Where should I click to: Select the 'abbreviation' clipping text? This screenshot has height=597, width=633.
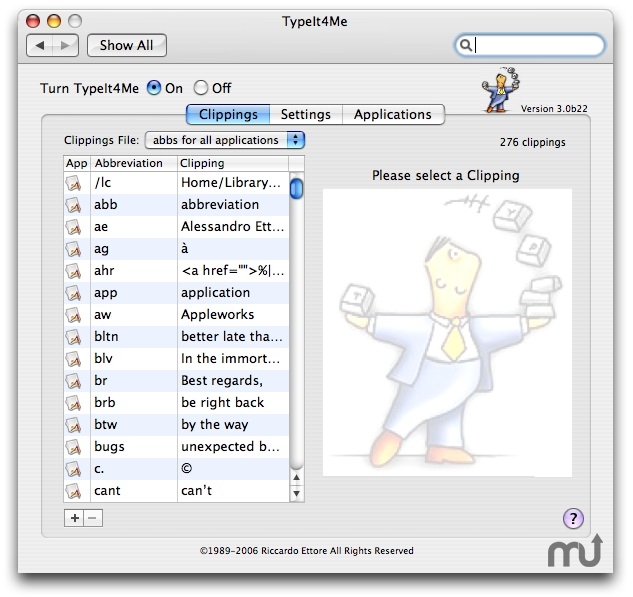click(220, 205)
